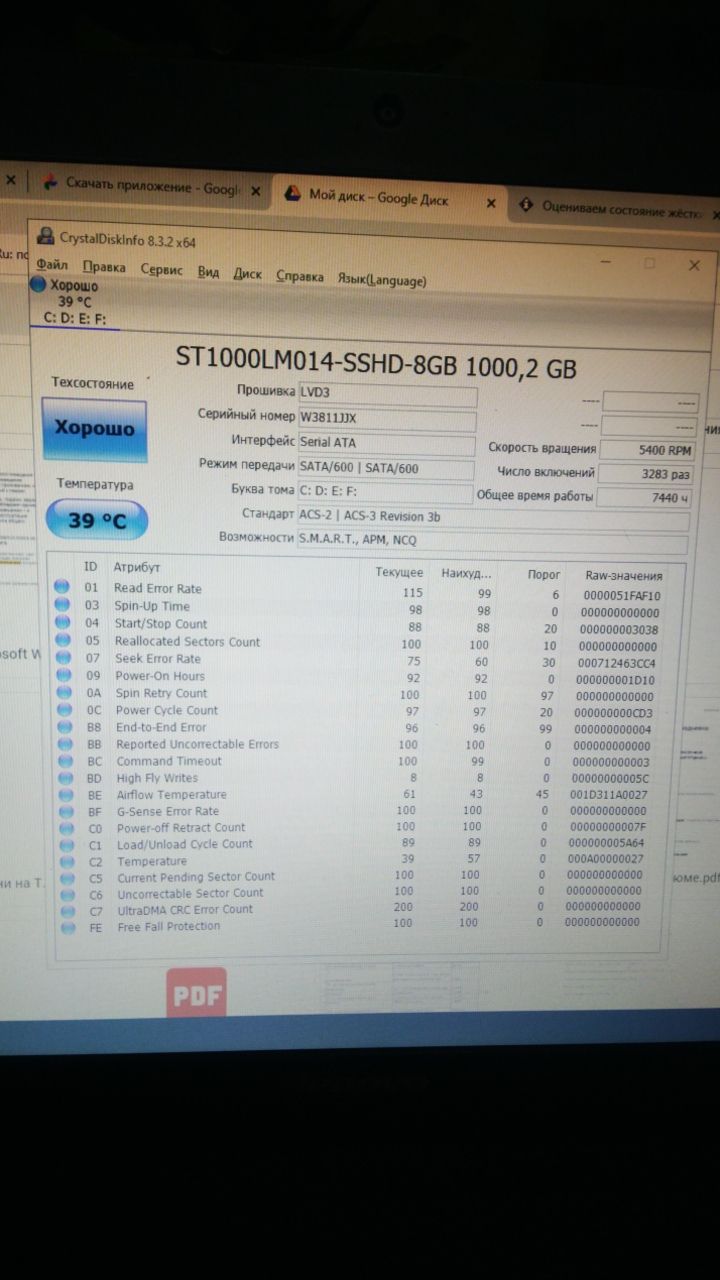Select the disk title ST1000LM014-SSHD-8GB 1000,2 GB

tap(376, 363)
